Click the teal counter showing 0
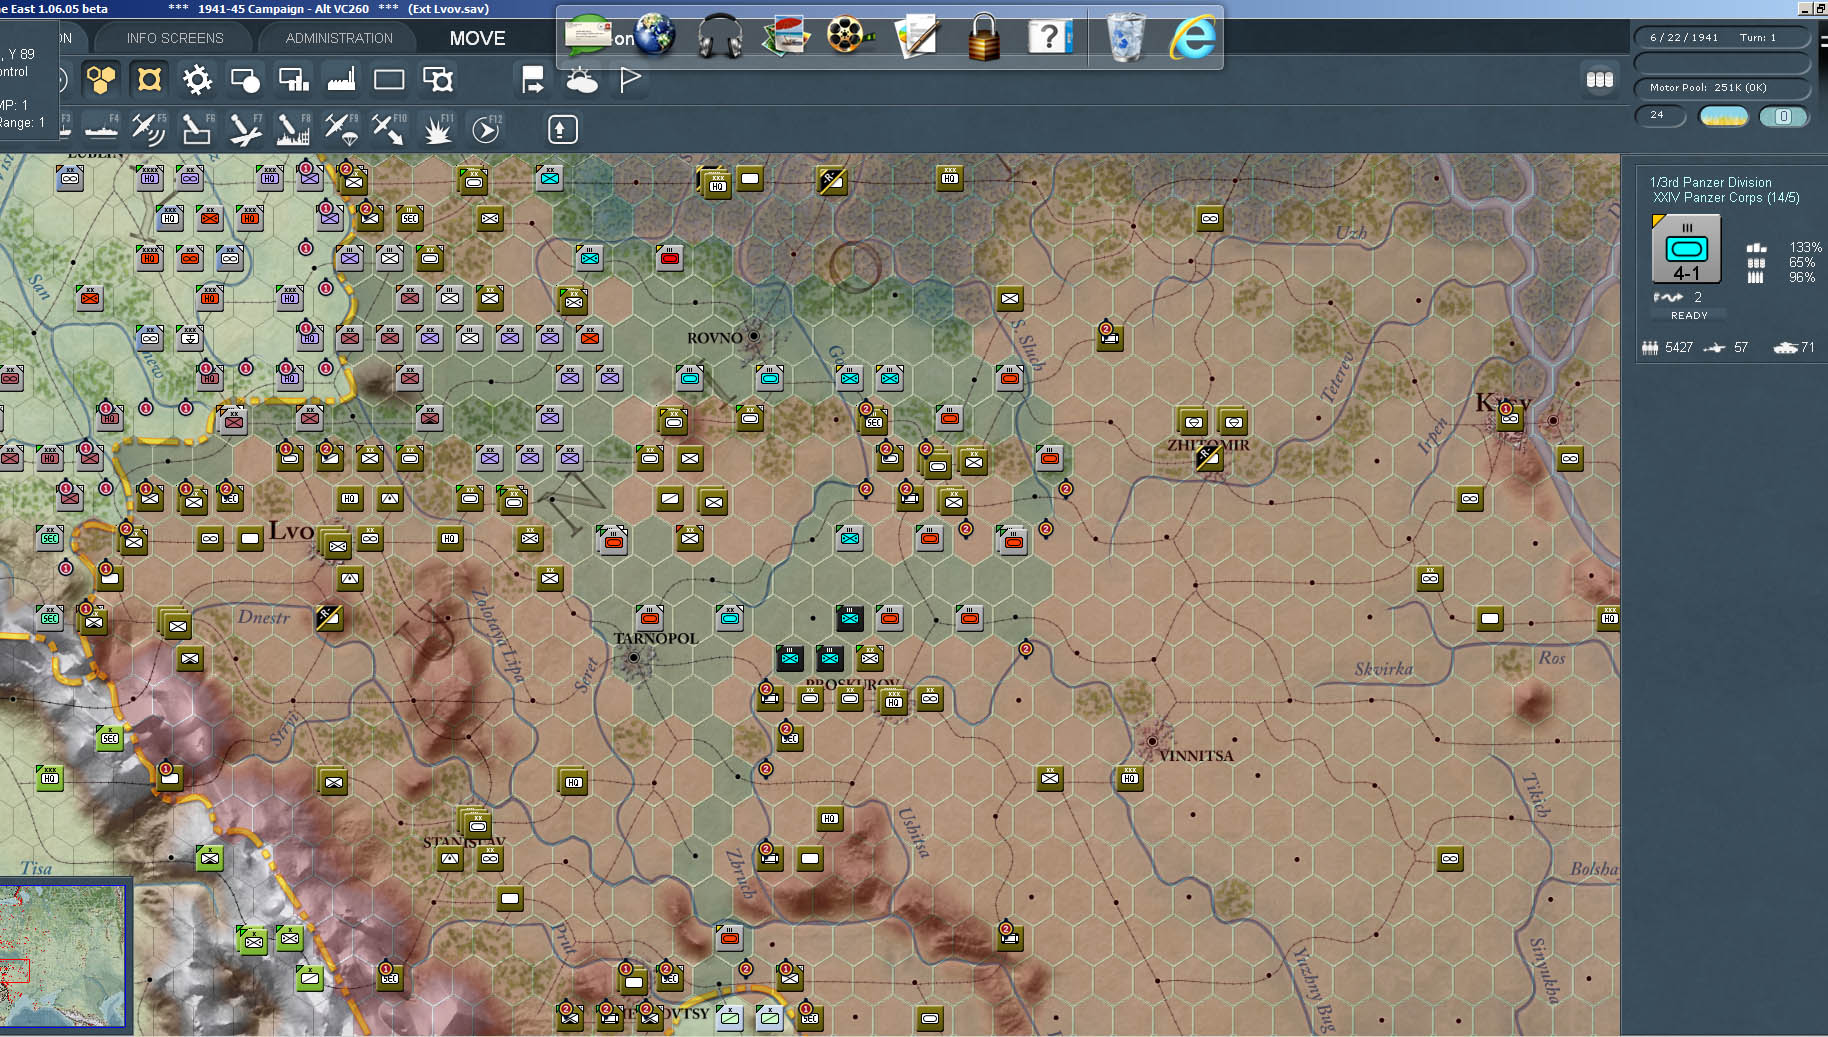The width and height of the screenshot is (1828, 1037). click(1783, 116)
